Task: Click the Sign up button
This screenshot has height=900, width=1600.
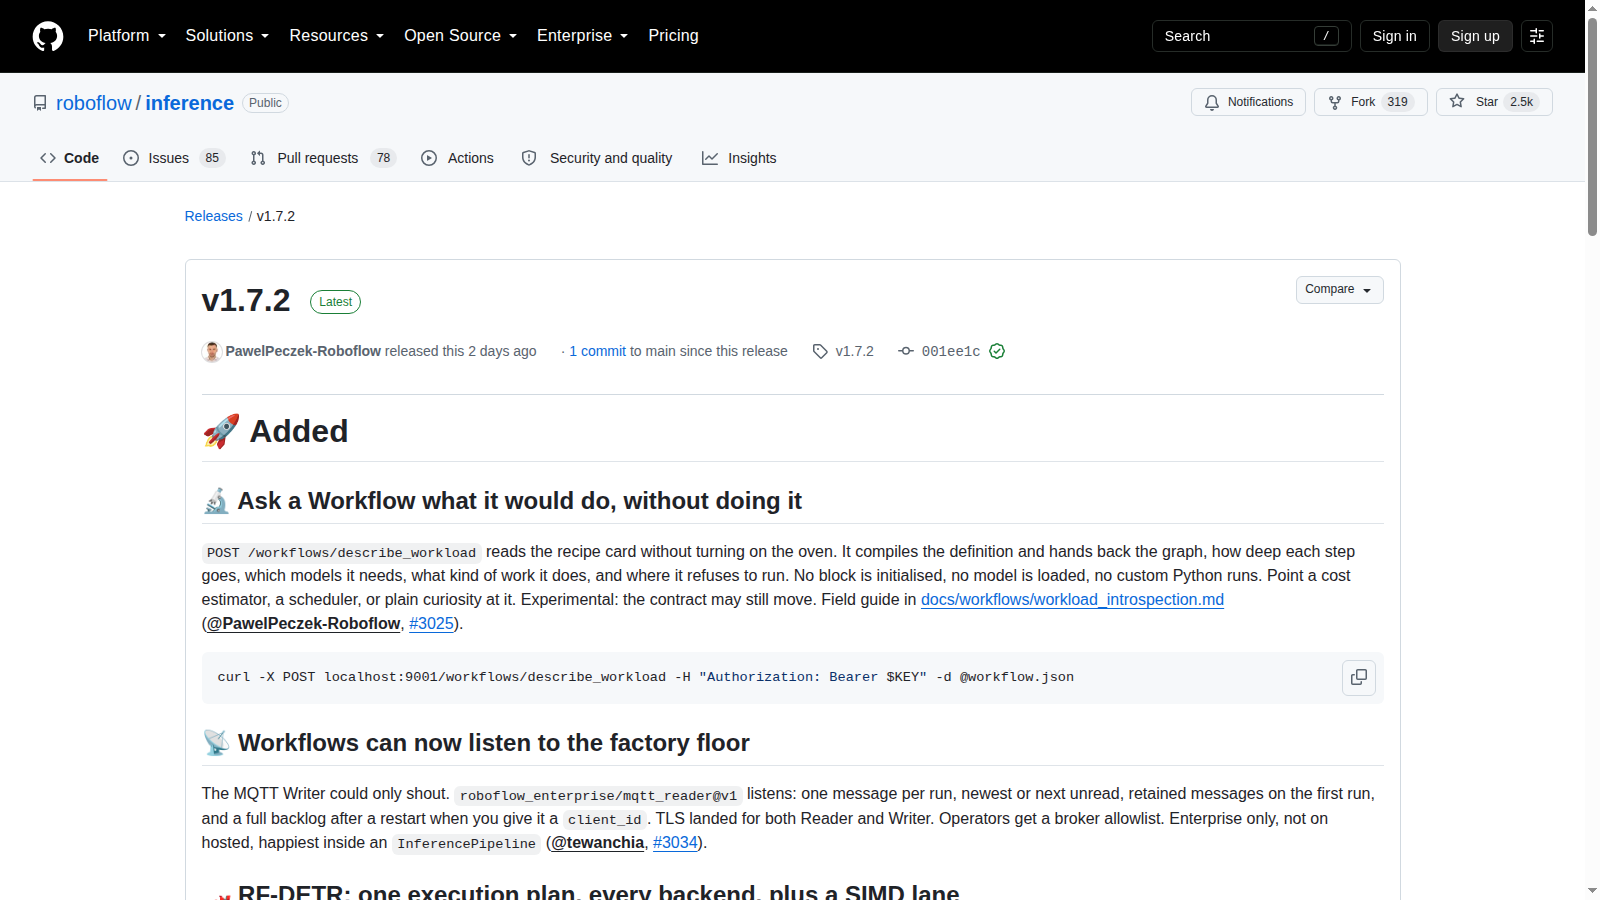Action: click(1475, 36)
